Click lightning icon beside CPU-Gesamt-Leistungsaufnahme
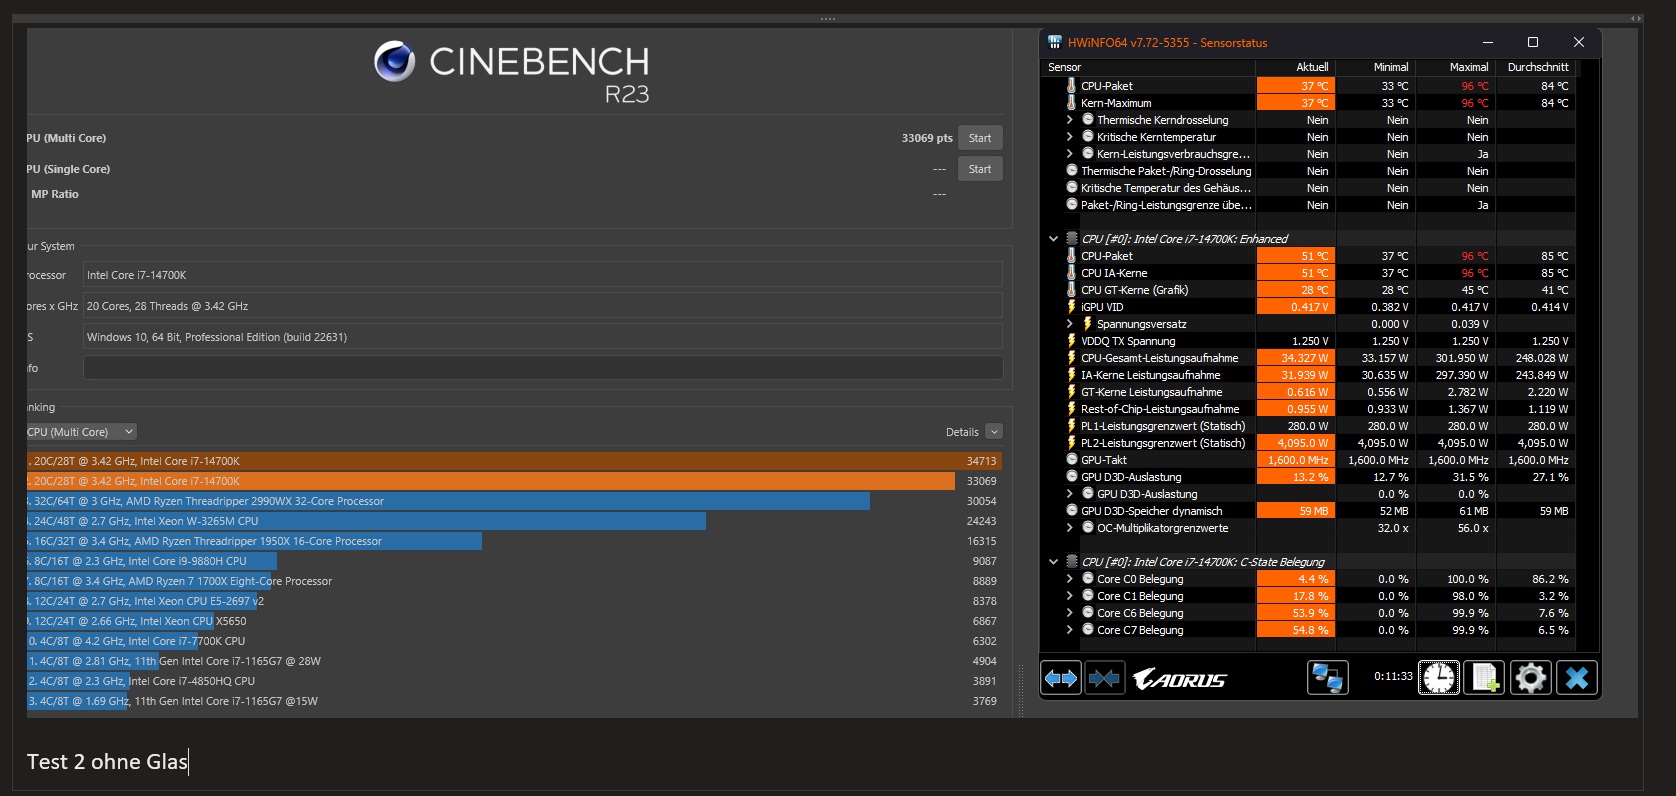1676x796 pixels. tap(1071, 358)
